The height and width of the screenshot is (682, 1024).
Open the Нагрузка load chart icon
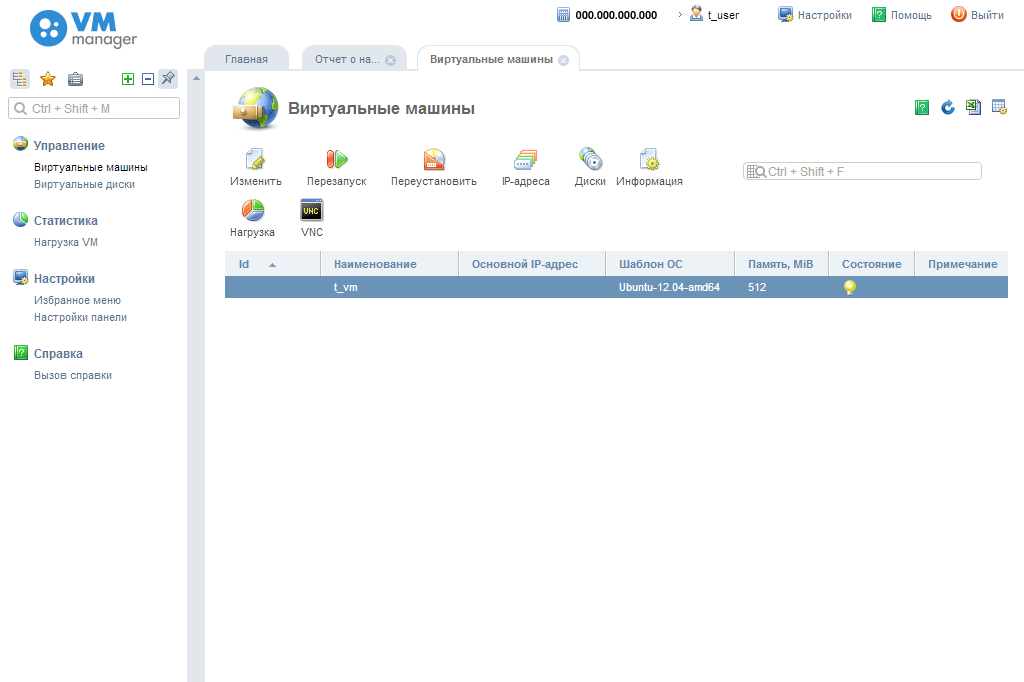tap(253, 210)
